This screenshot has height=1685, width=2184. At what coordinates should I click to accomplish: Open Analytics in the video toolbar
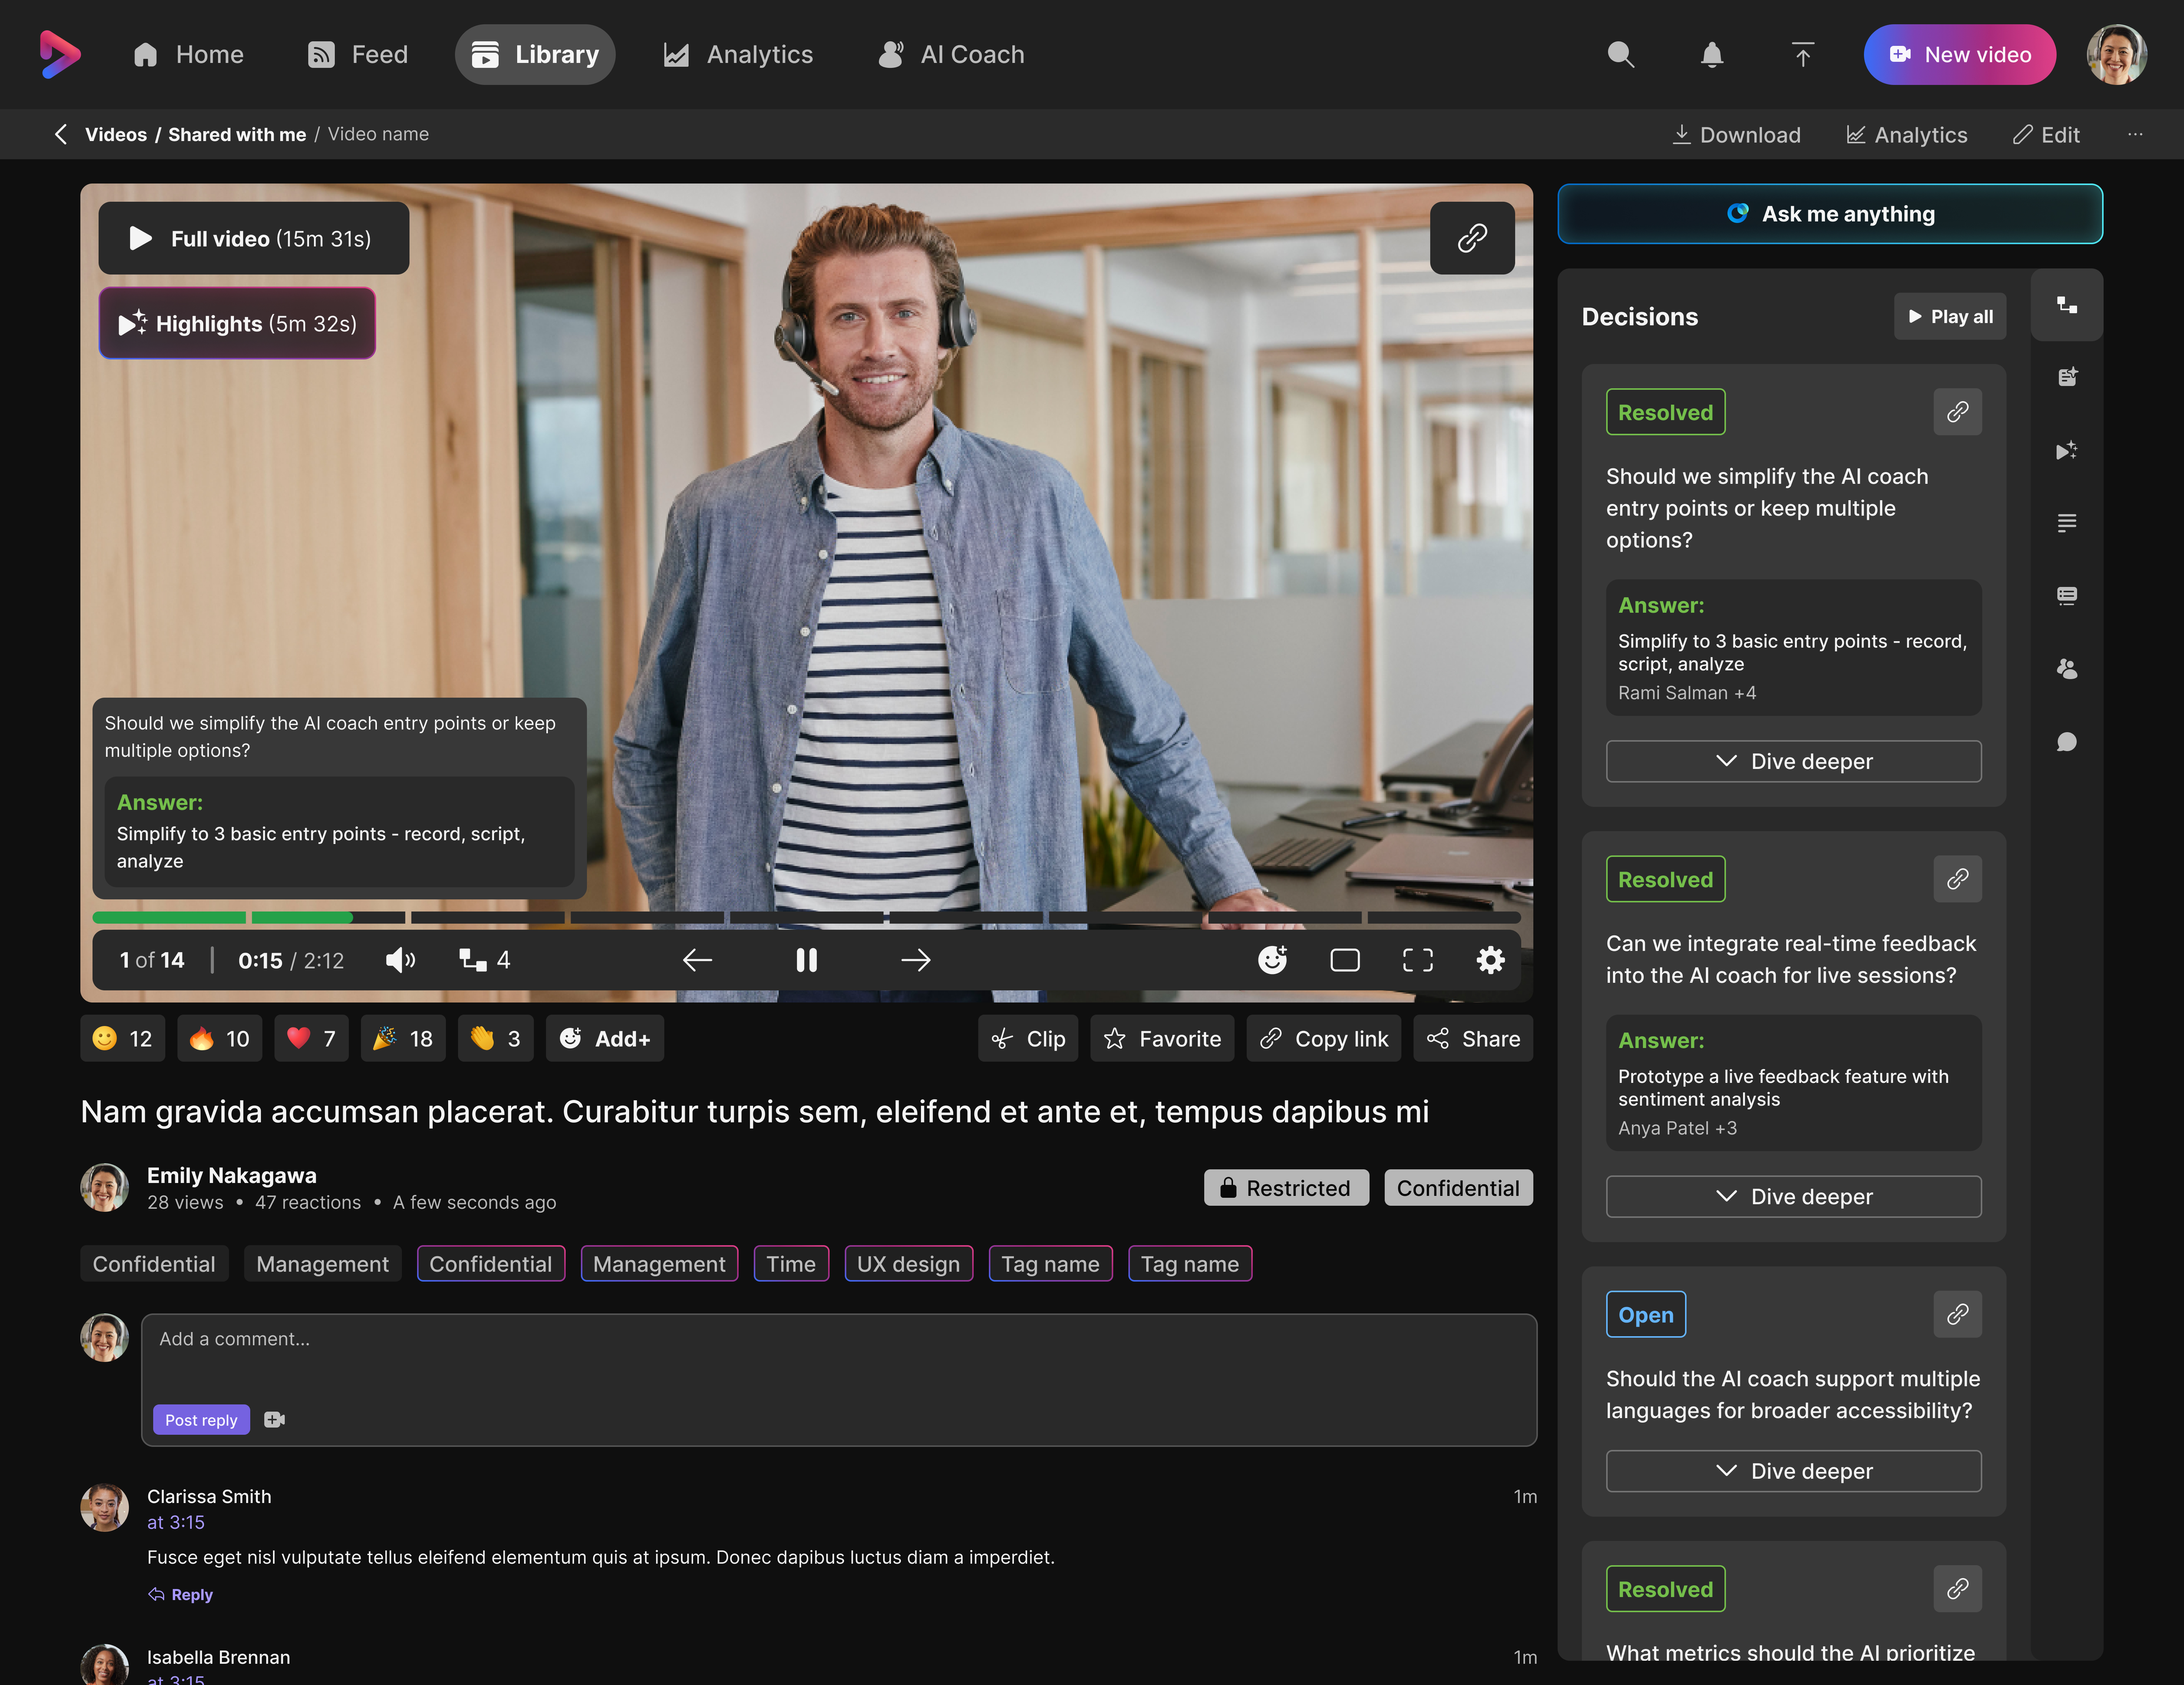1906,134
